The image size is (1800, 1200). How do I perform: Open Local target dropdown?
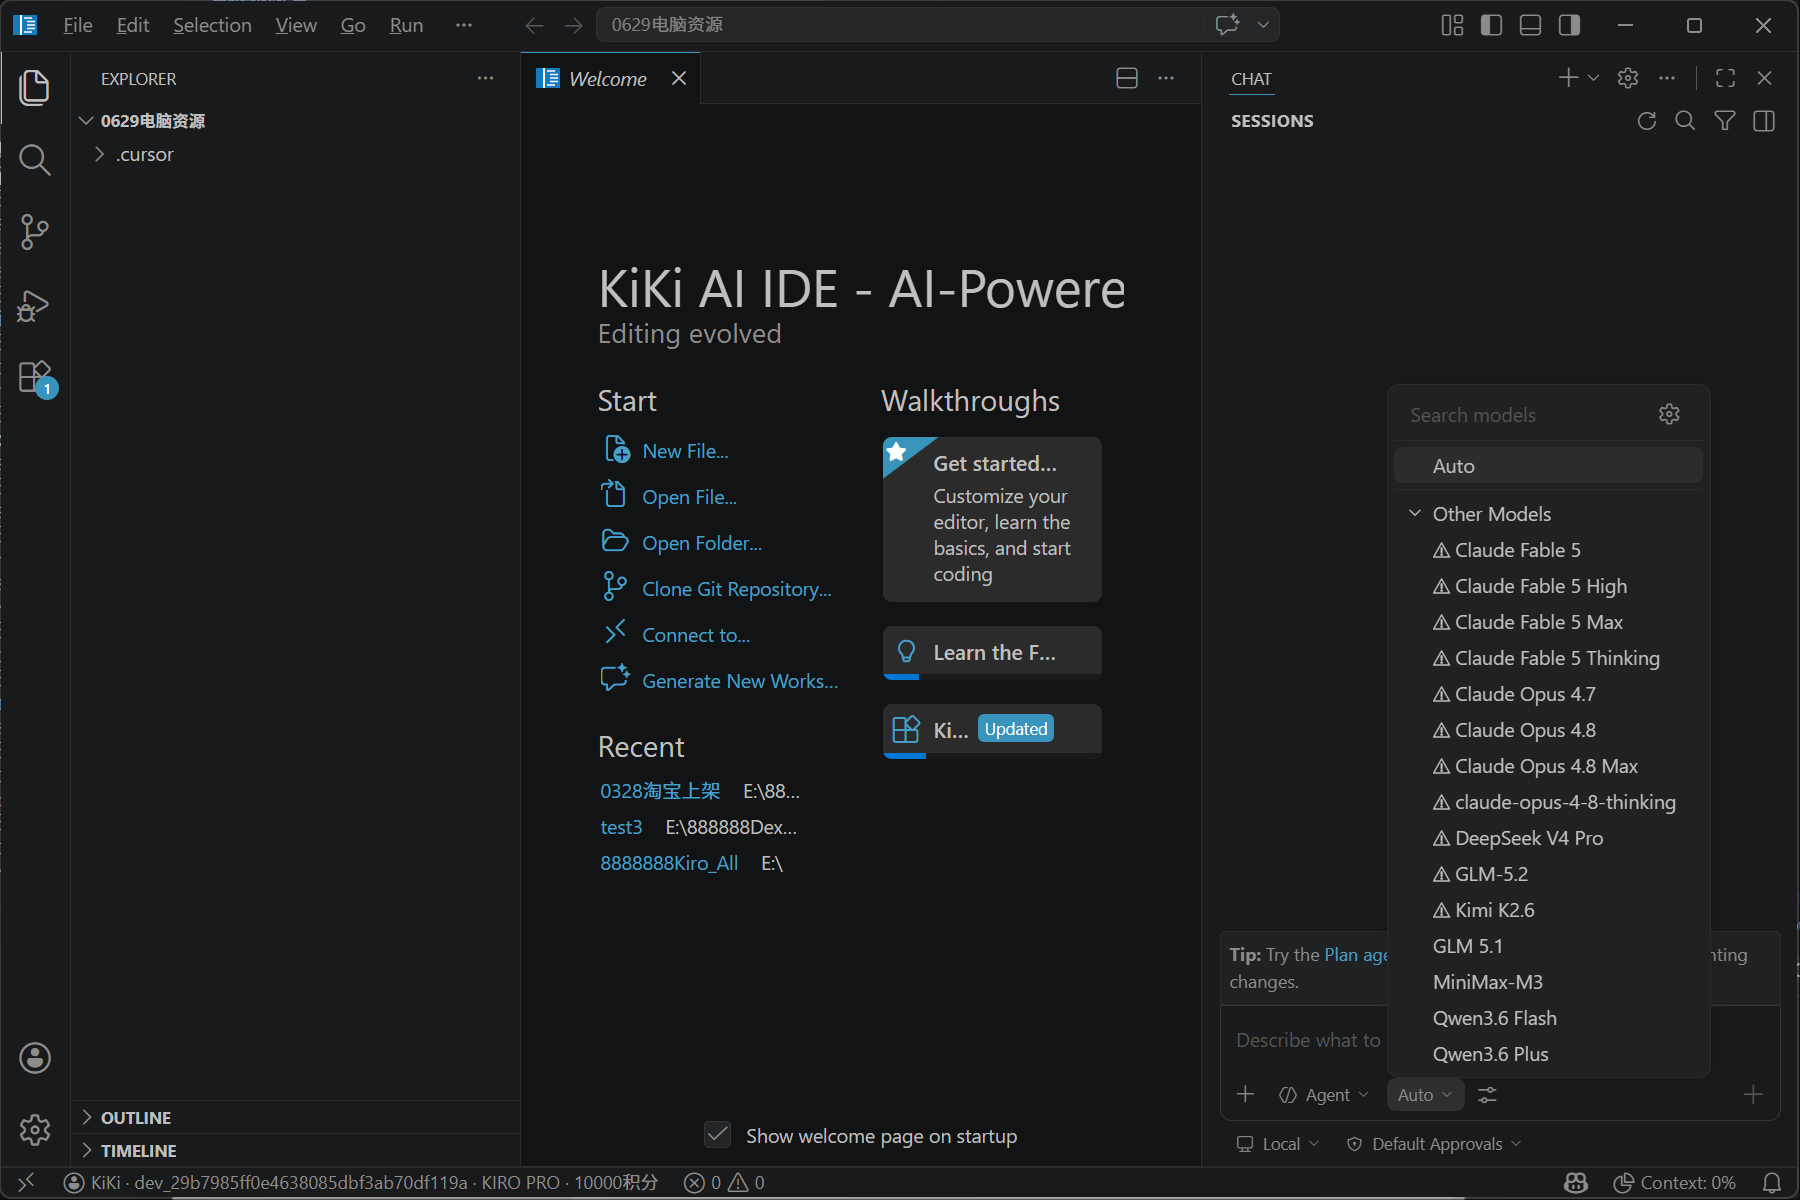point(1278,1144)
